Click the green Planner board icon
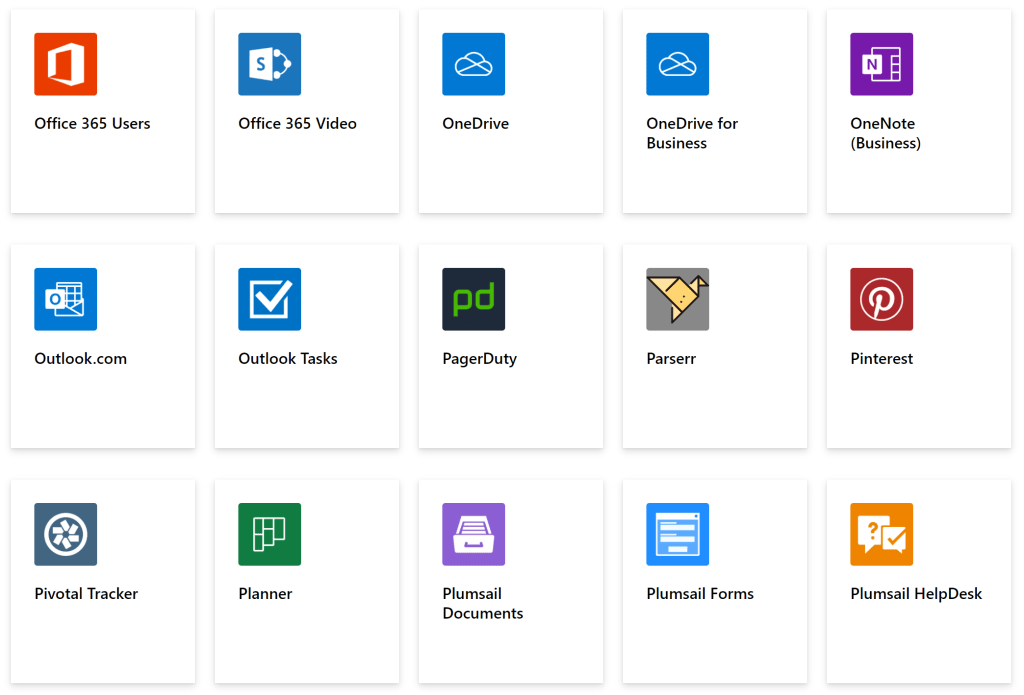 (x=269, y=534)
